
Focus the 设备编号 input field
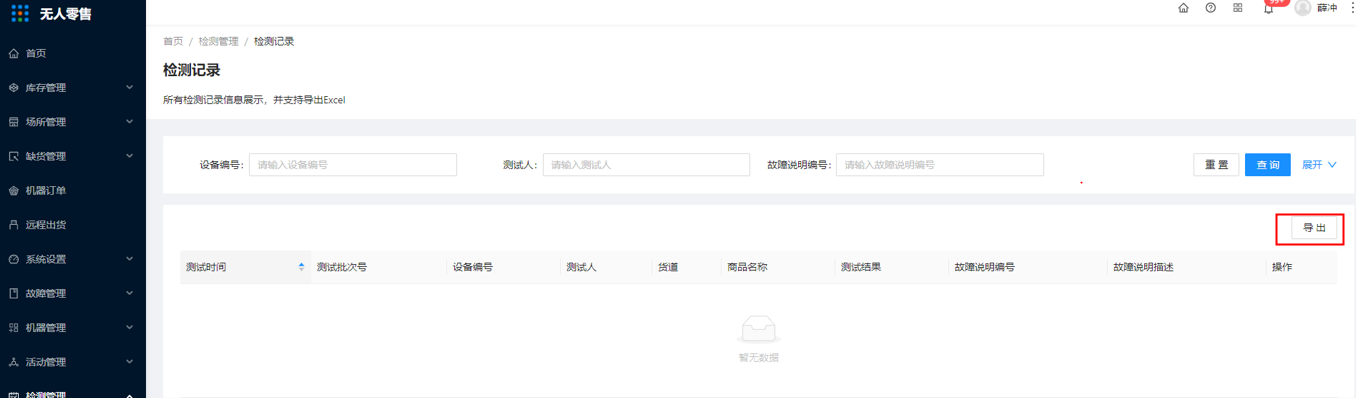pos(353,165)
